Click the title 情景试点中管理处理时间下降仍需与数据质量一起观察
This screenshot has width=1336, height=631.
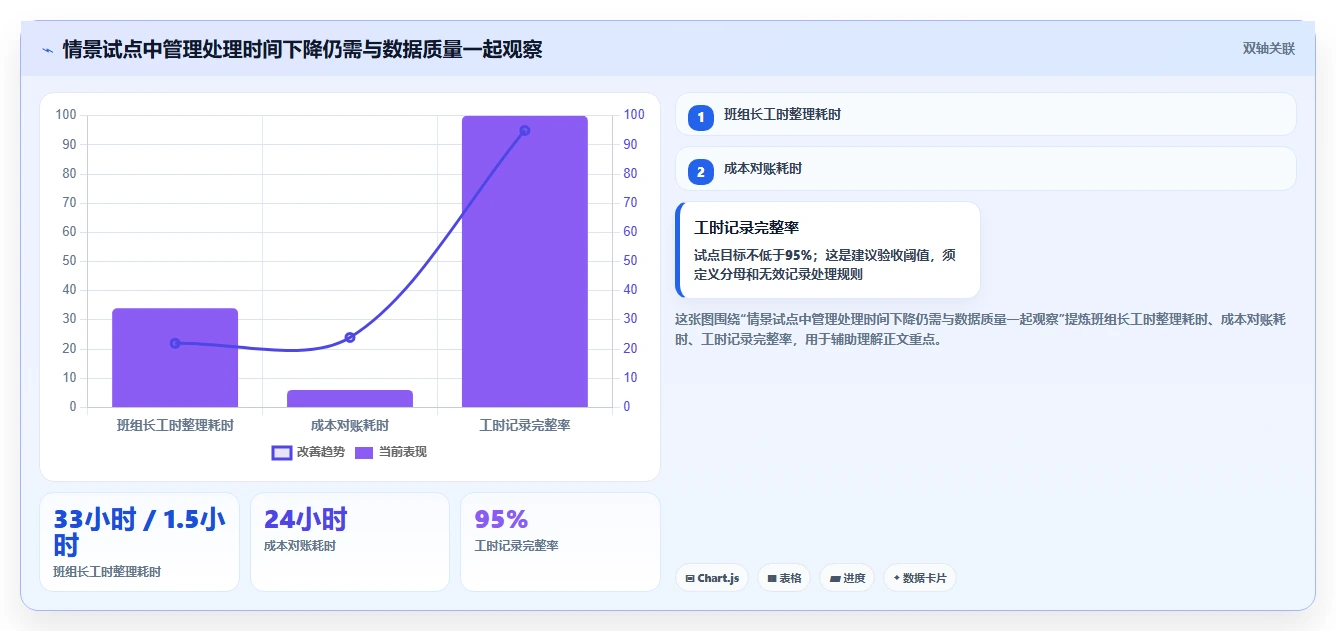coord(302,49)
